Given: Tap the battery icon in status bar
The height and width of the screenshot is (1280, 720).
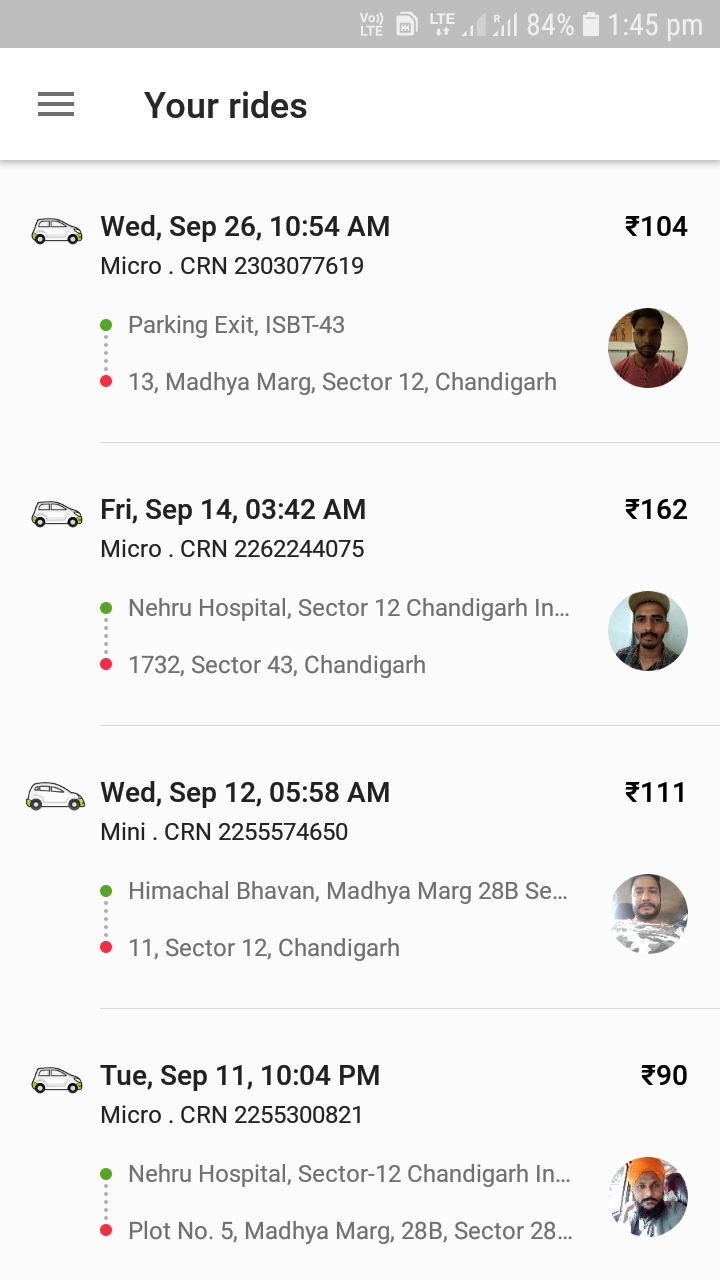Looking at the screenshot, I should [591, 25].
